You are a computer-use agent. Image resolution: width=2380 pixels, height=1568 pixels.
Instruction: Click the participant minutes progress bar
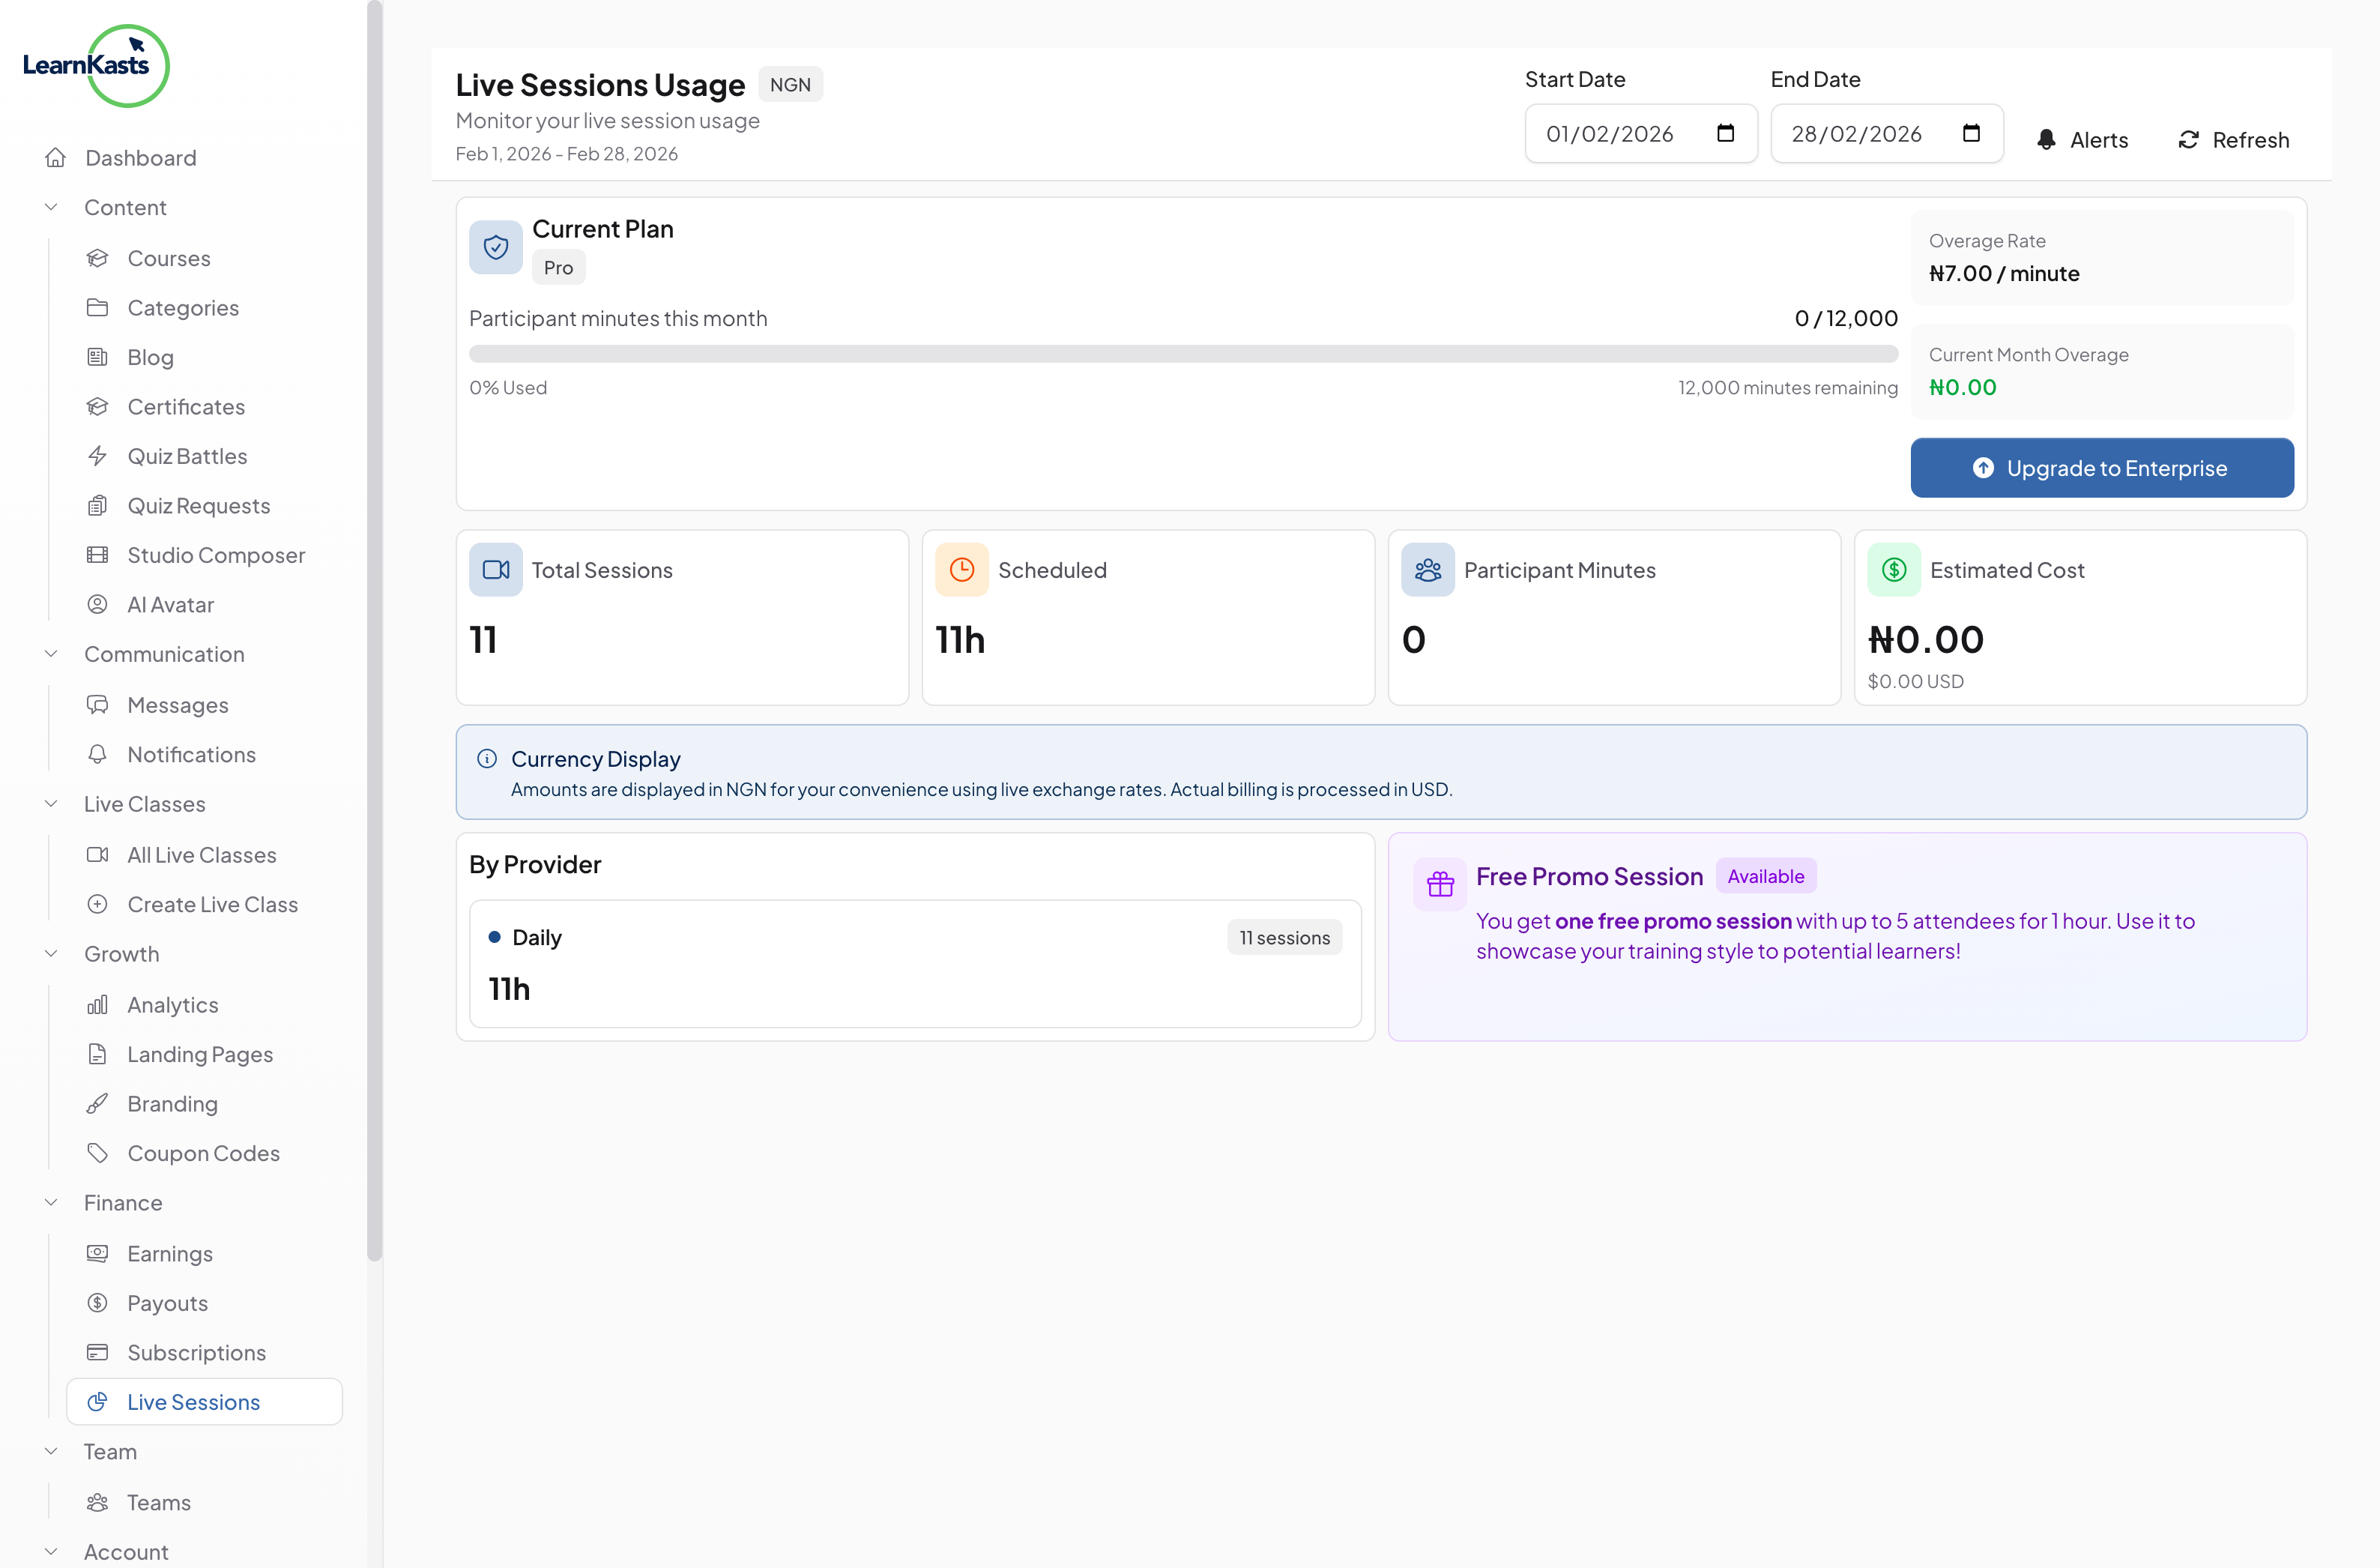1182,354
